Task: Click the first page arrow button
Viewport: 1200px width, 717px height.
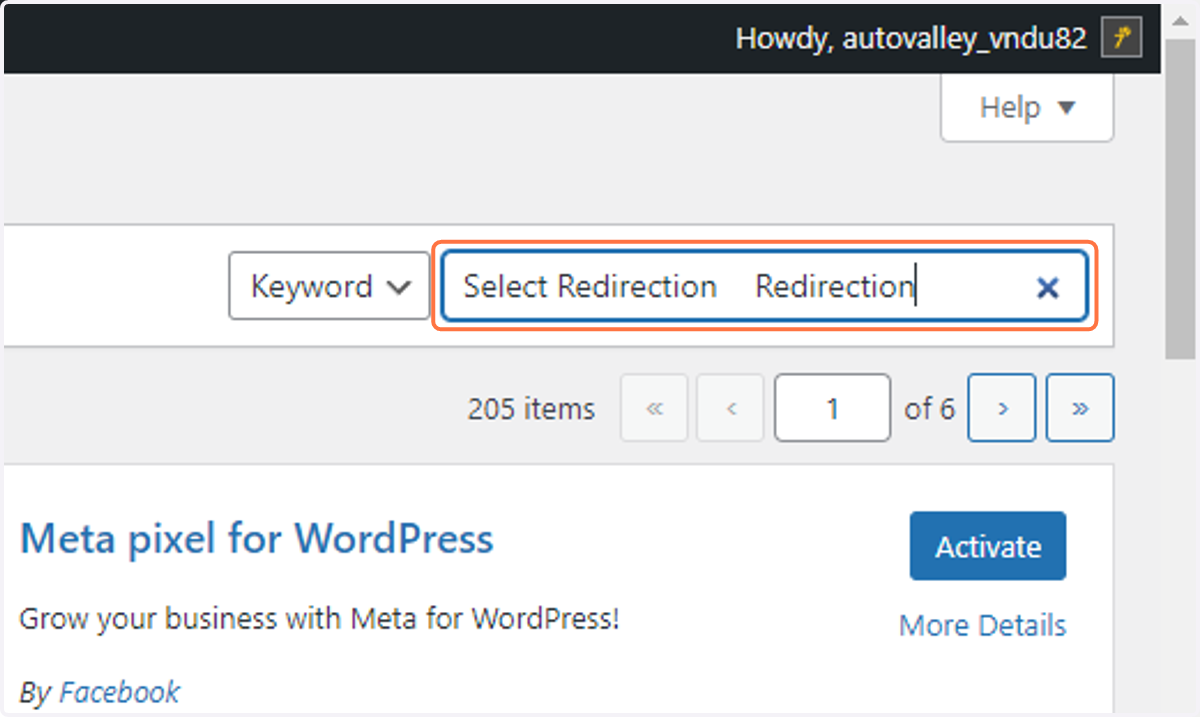Action: (654, 408)
